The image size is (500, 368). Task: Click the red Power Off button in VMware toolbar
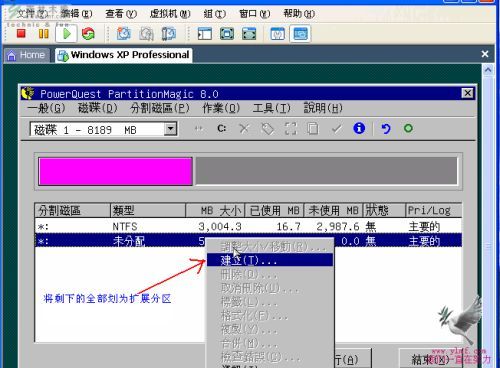coord(21,33)
